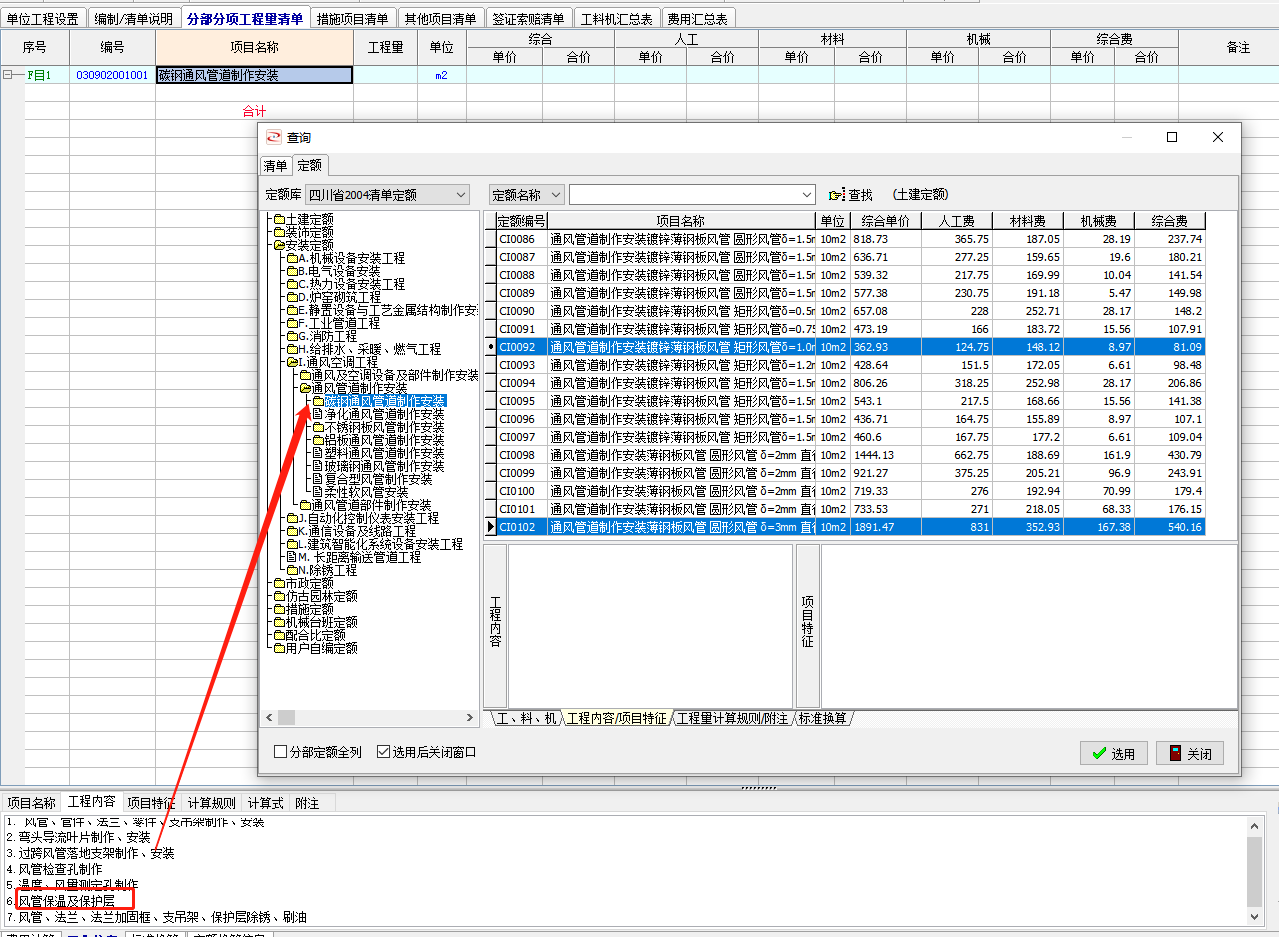Viewport: 1279px width, 937px height.
Task: Click the tree panel scrollbar left arrow
Action: pyautogui.click(x=268, y=717)
